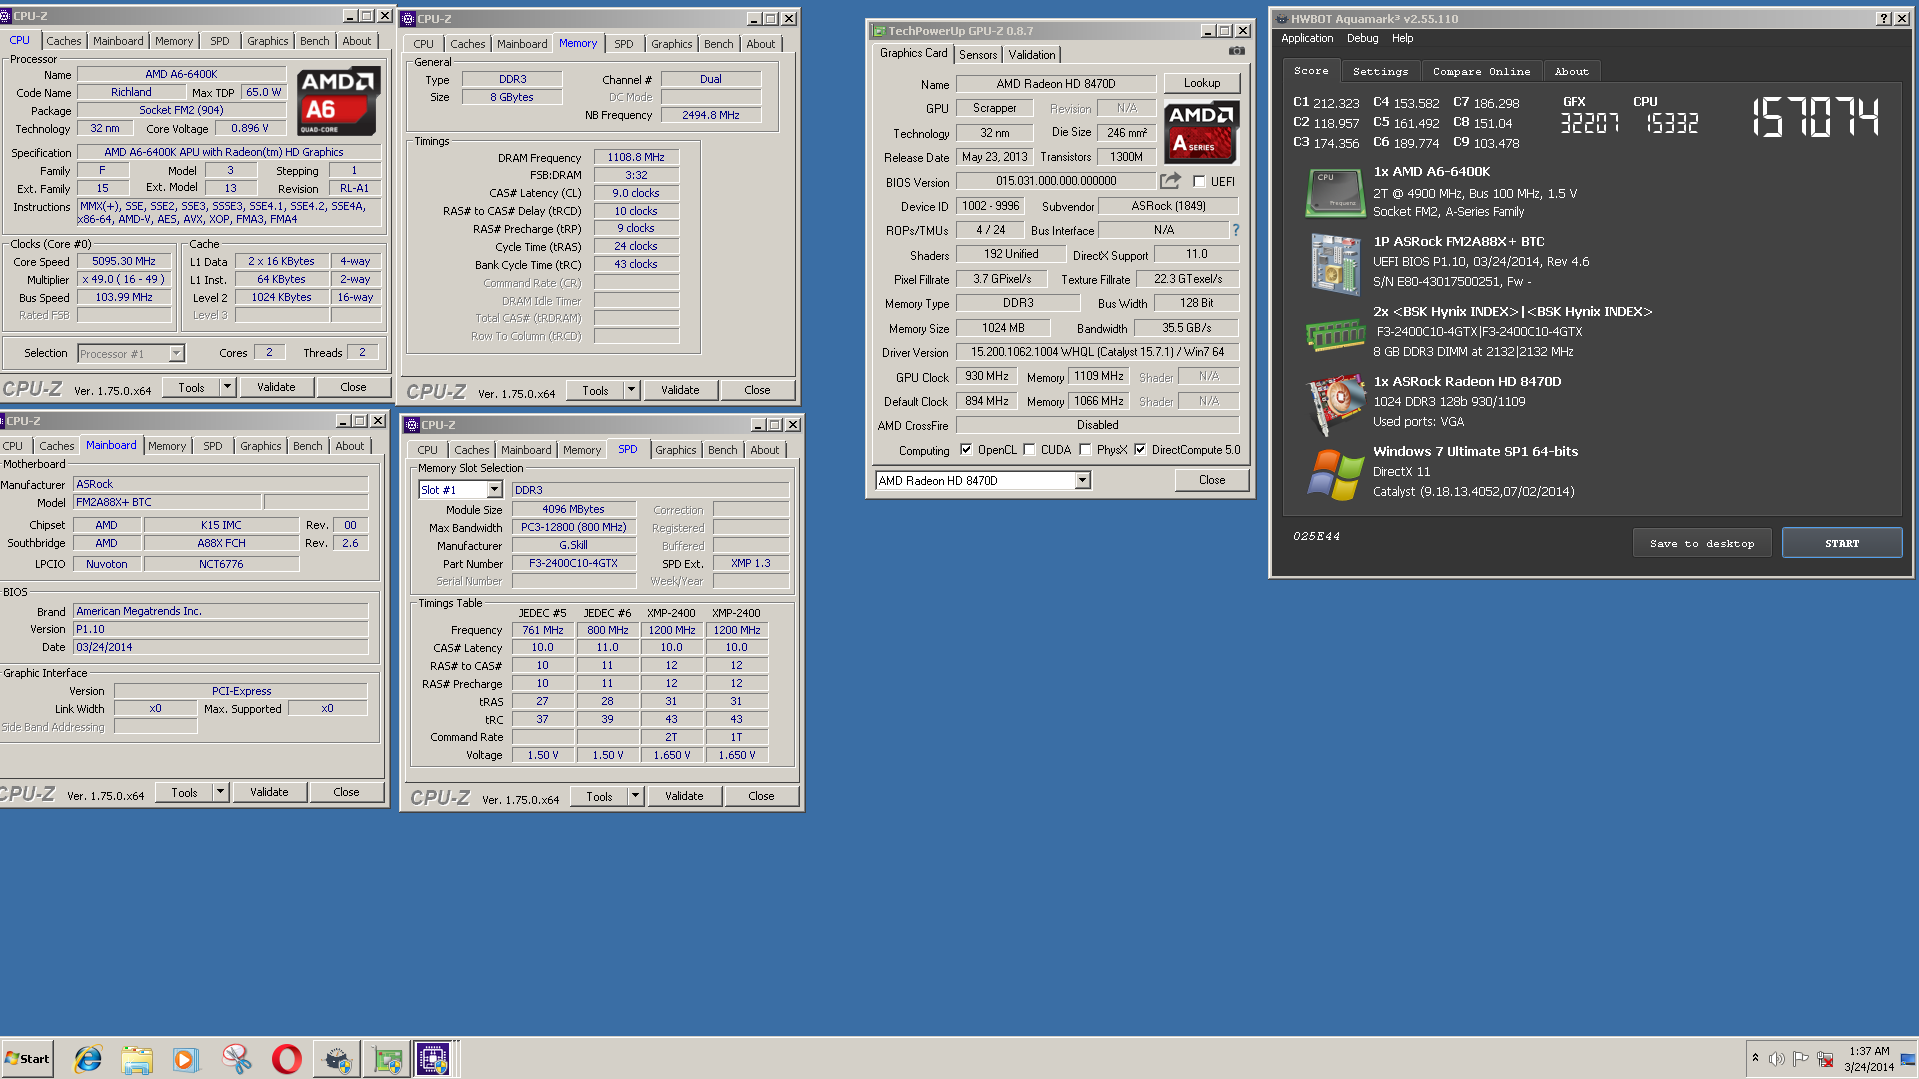The image size is (1919, 1079).
Task: Click the G.Skill manufacturer value in SPD
Action: coord(573,545)
